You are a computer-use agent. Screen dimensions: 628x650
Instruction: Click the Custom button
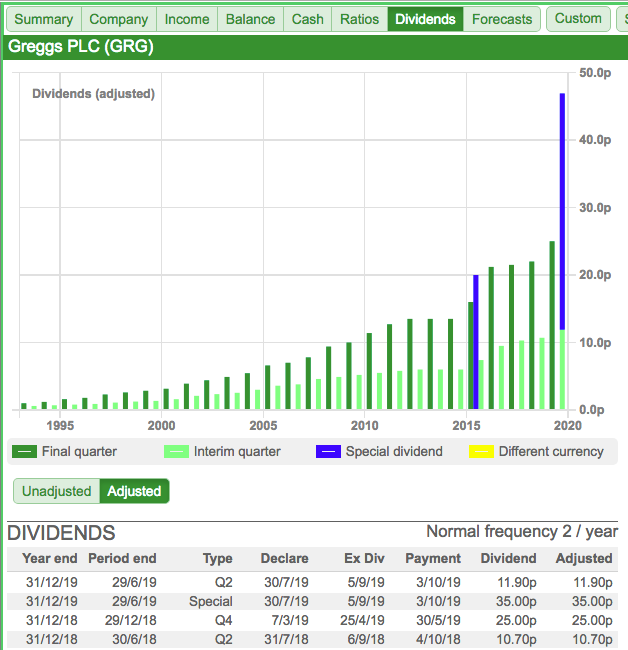578,19
